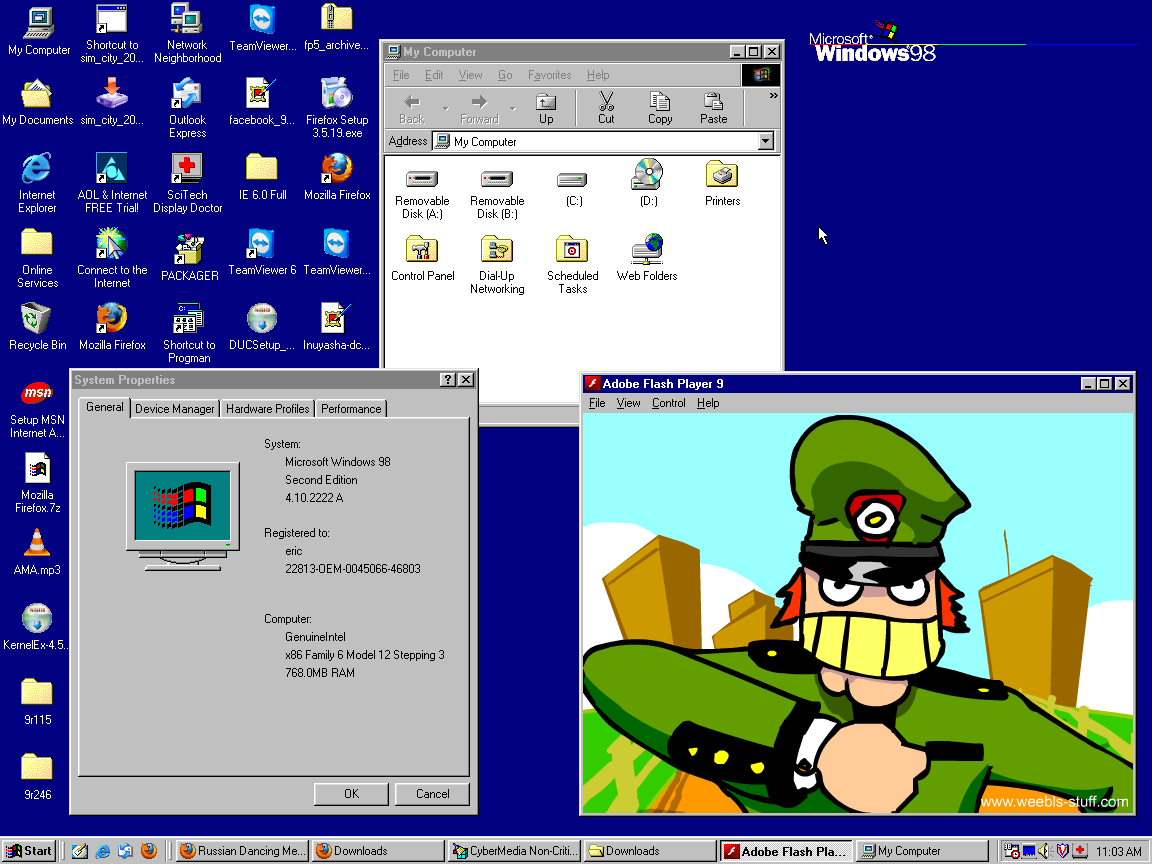Open the Back button history dropdown arrow

(x=445, y=109)
